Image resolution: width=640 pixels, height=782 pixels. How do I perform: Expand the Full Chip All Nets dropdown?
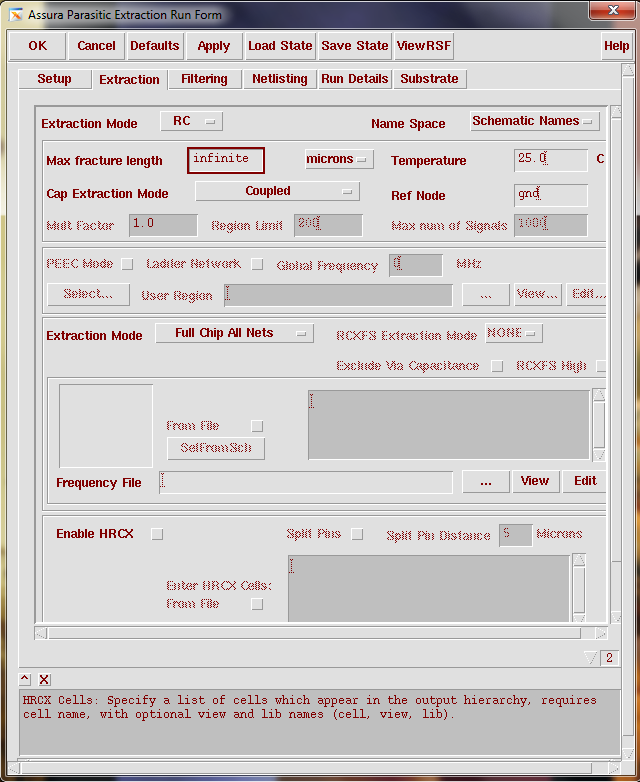coord(234,333)
